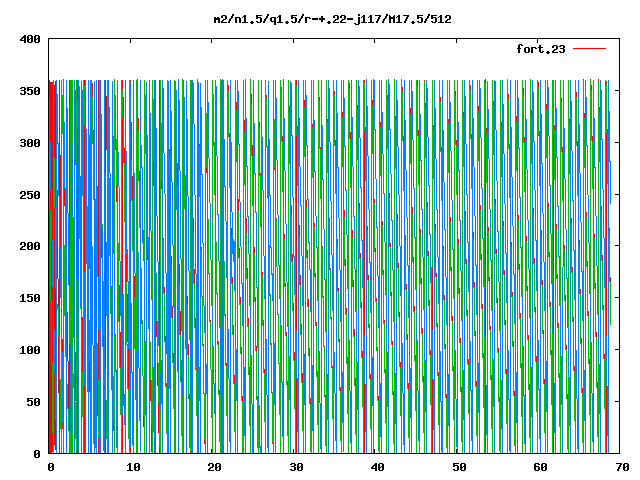Click the y-axis label 0
The width and height of the screenshot is (640, 480).
(37, 454)
